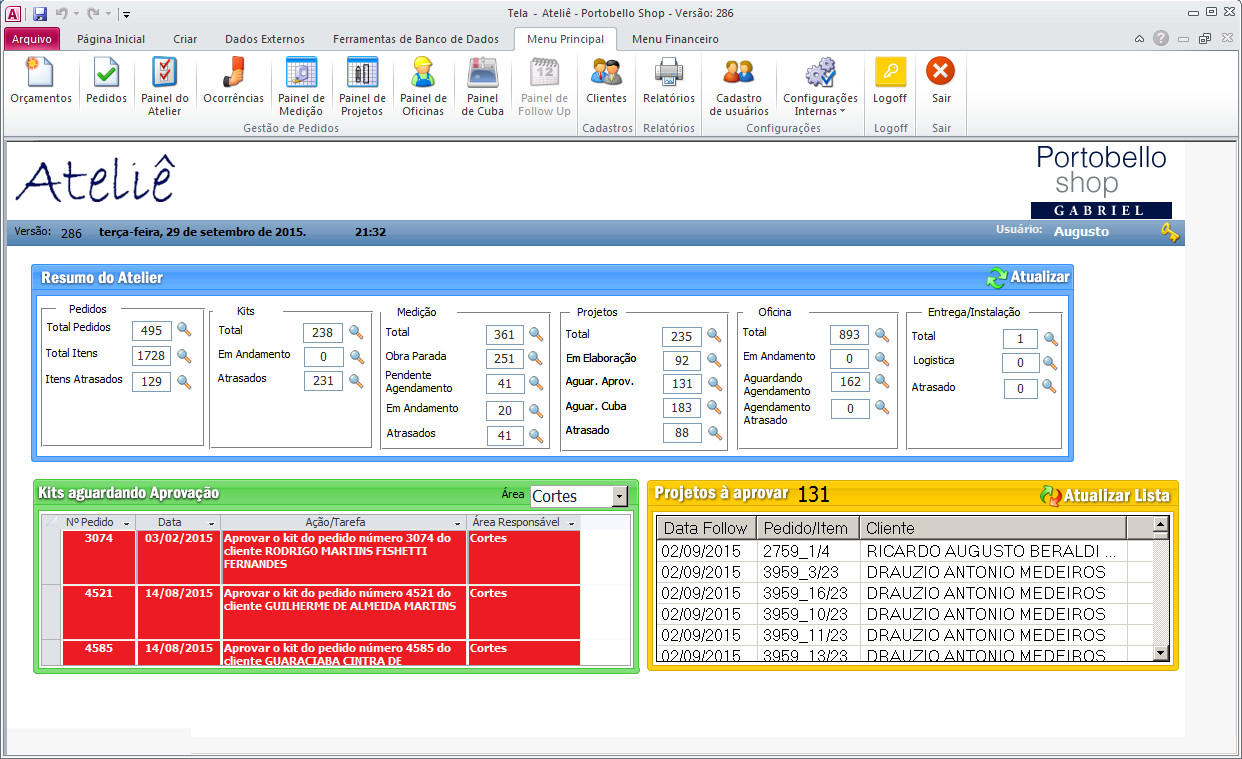Open Painel de Oficinas
Image resolution: width=1242 pixels, height=759 pixels.
(423, 86)
